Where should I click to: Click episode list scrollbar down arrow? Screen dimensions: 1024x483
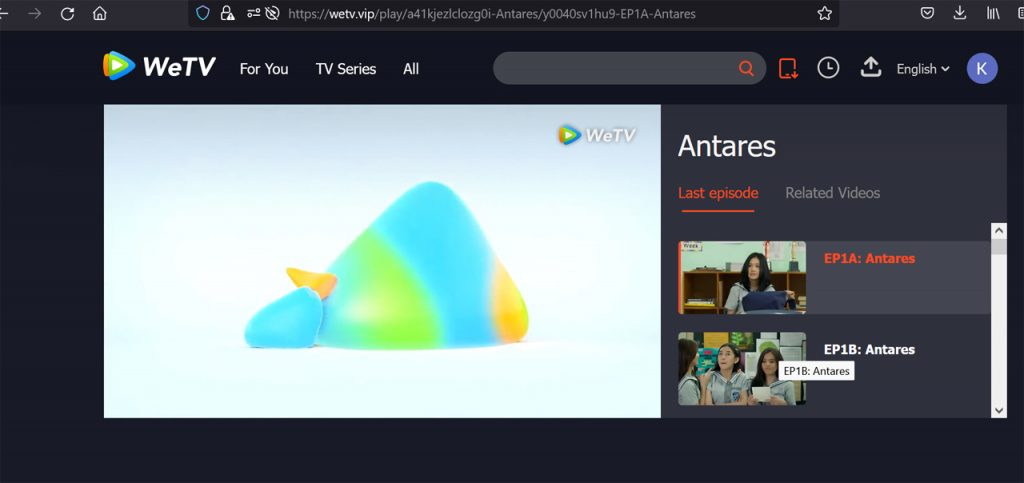(999, 411)
